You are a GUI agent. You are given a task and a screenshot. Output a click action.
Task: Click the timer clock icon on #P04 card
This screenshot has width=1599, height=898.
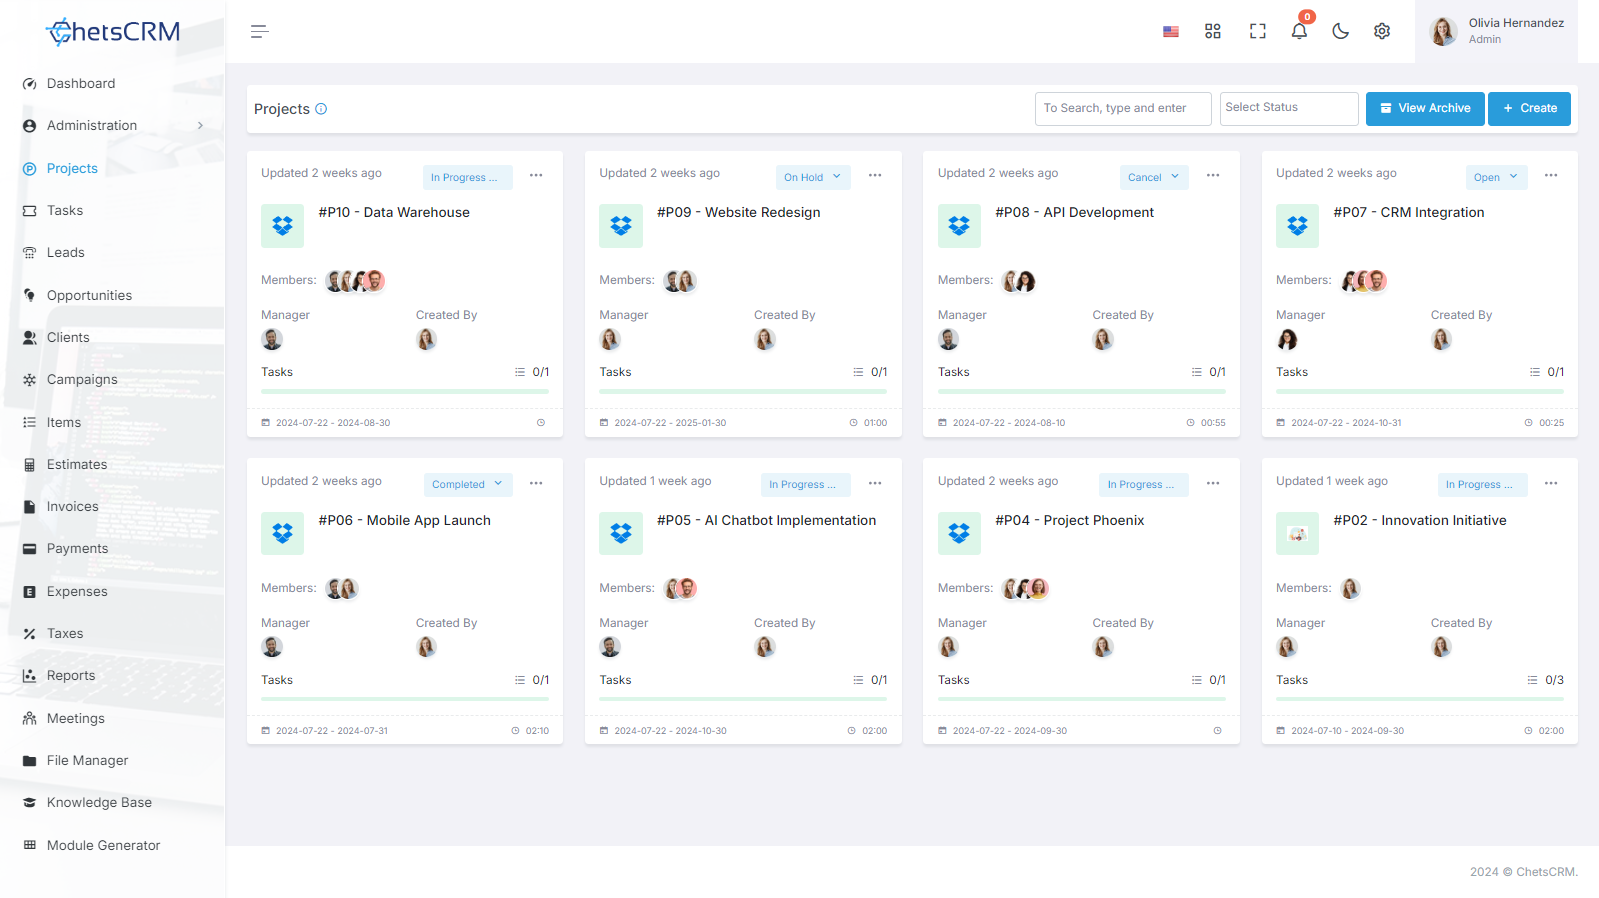1217,731
